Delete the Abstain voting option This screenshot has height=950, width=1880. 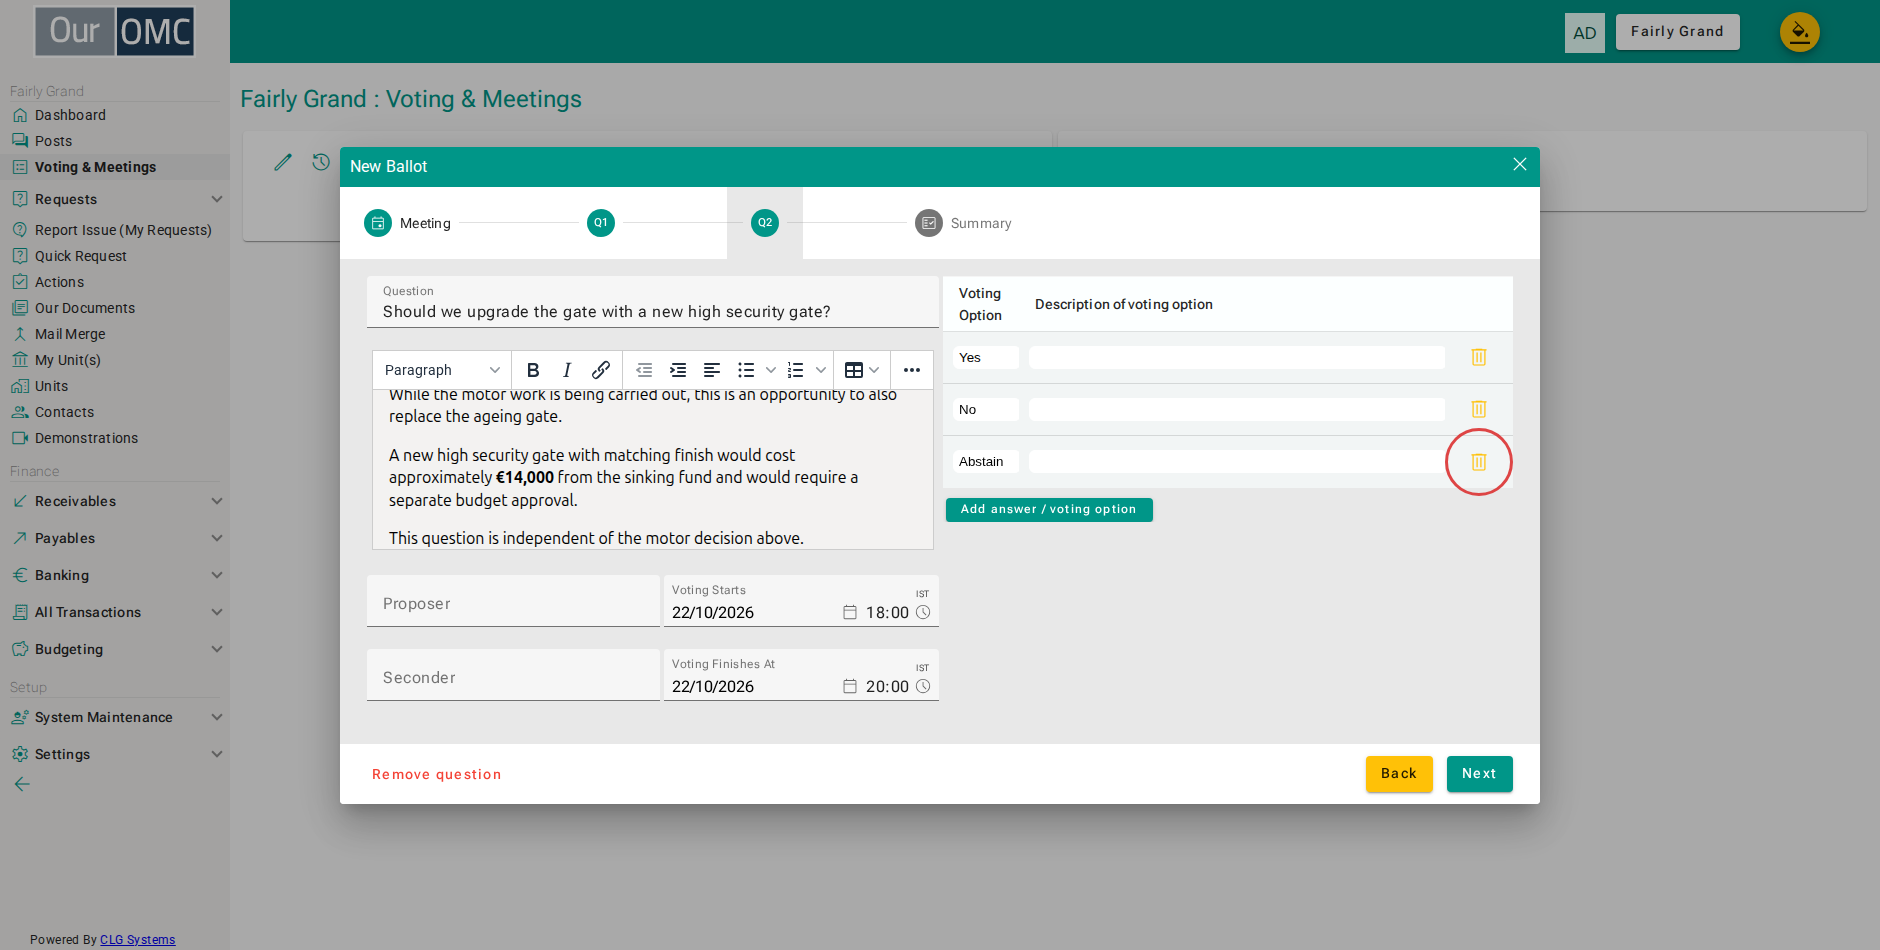point(1479,462)
